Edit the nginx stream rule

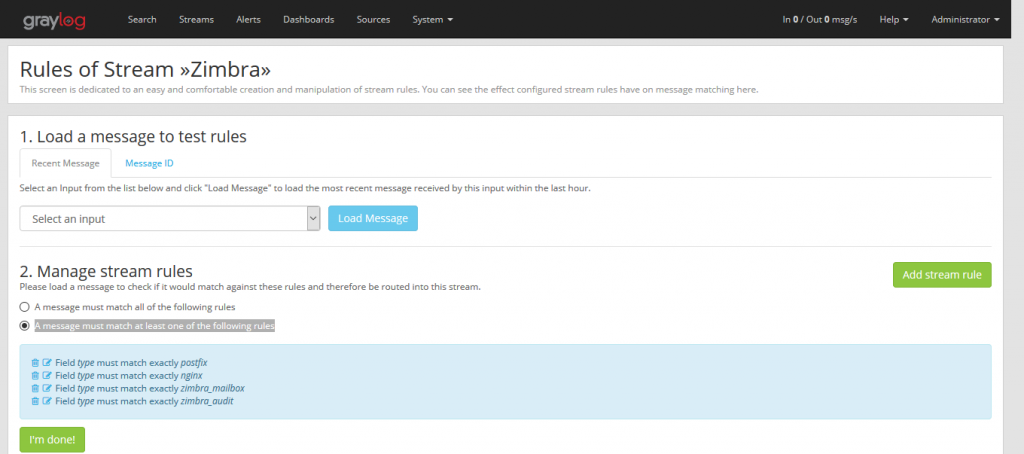point(47,376)
